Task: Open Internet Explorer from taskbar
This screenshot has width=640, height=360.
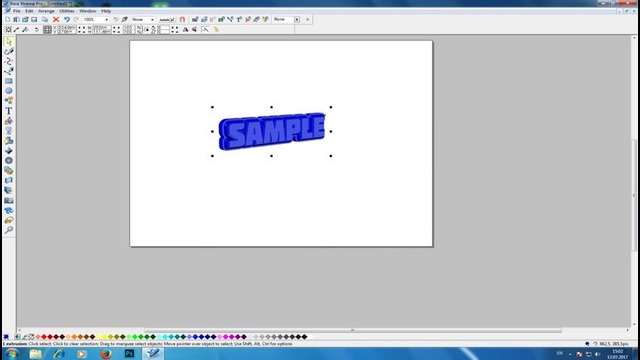Action: pos(59,353)
